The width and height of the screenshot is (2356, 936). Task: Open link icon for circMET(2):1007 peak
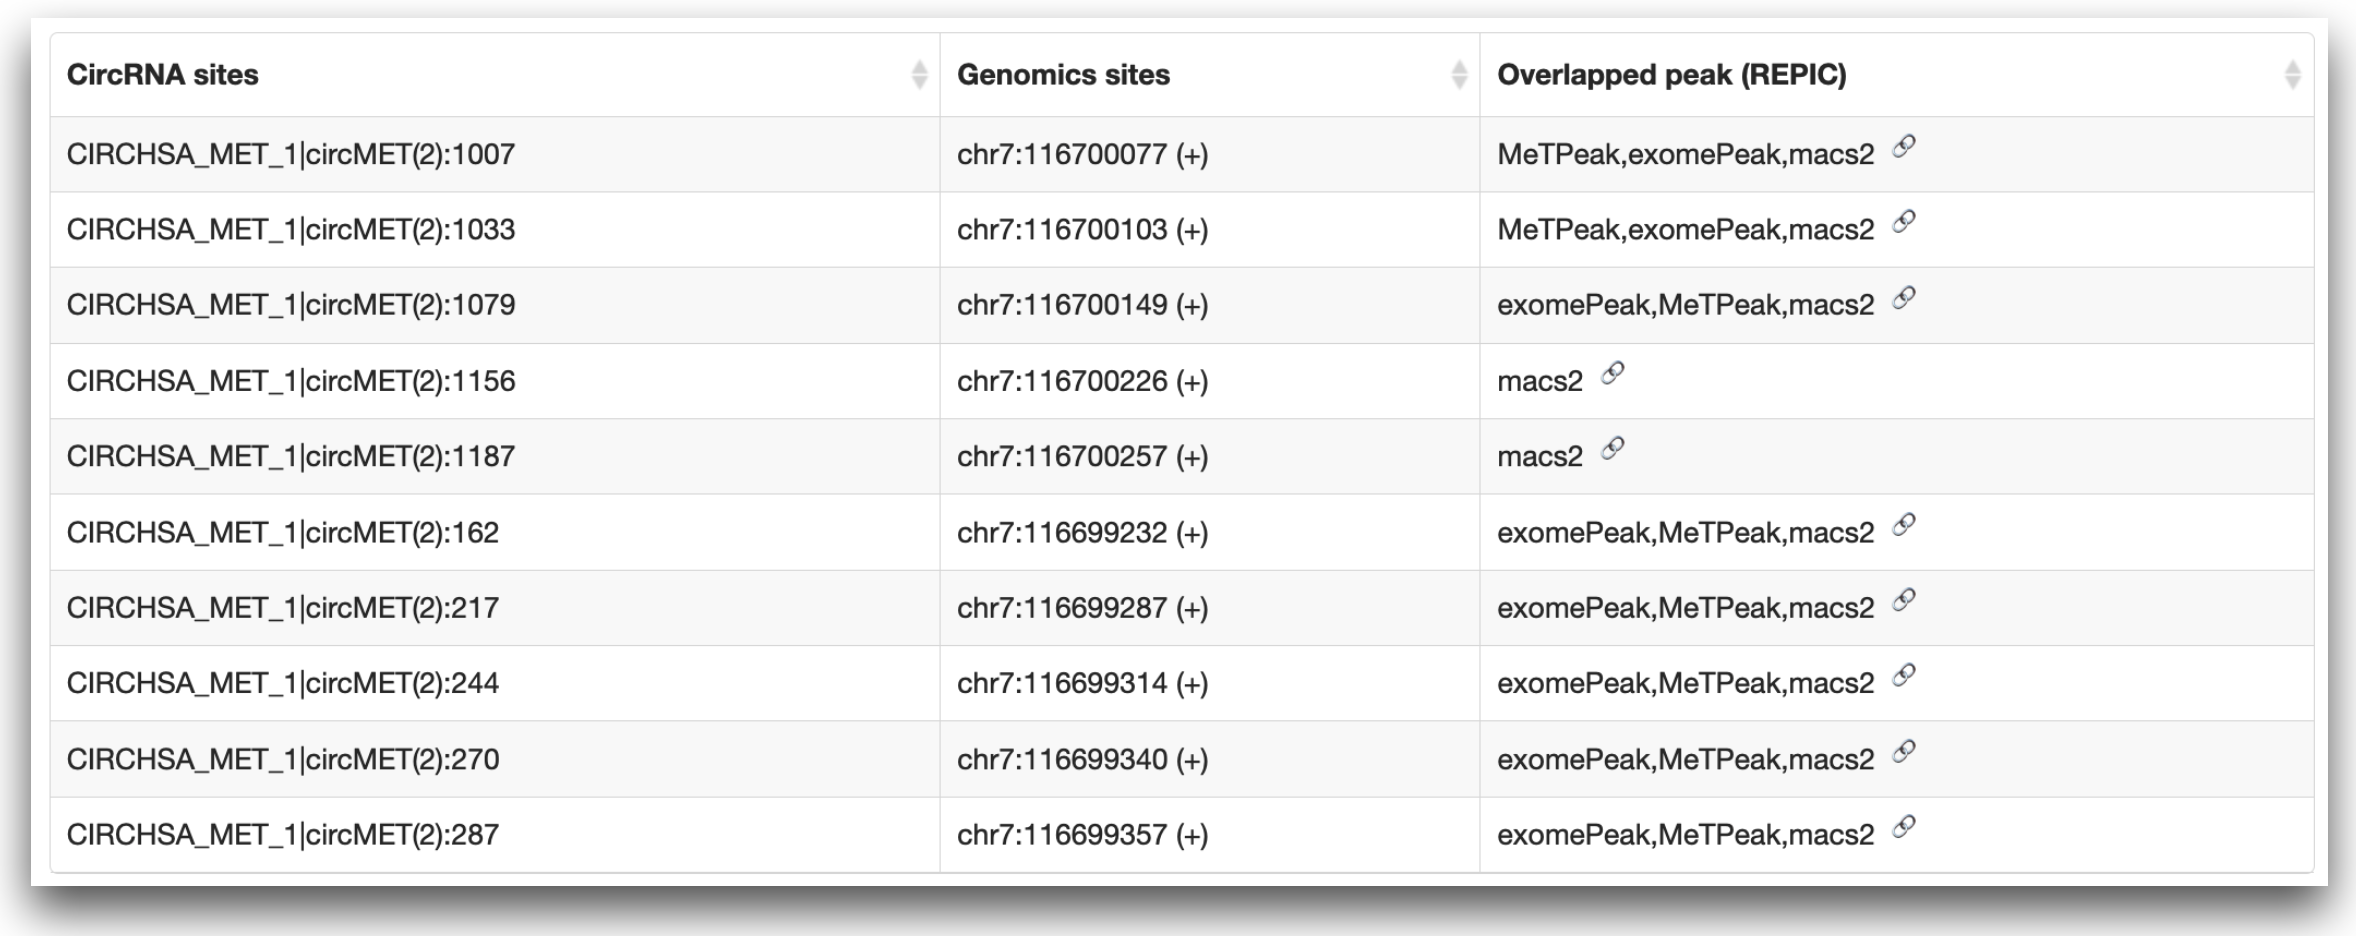point(1904,146)
